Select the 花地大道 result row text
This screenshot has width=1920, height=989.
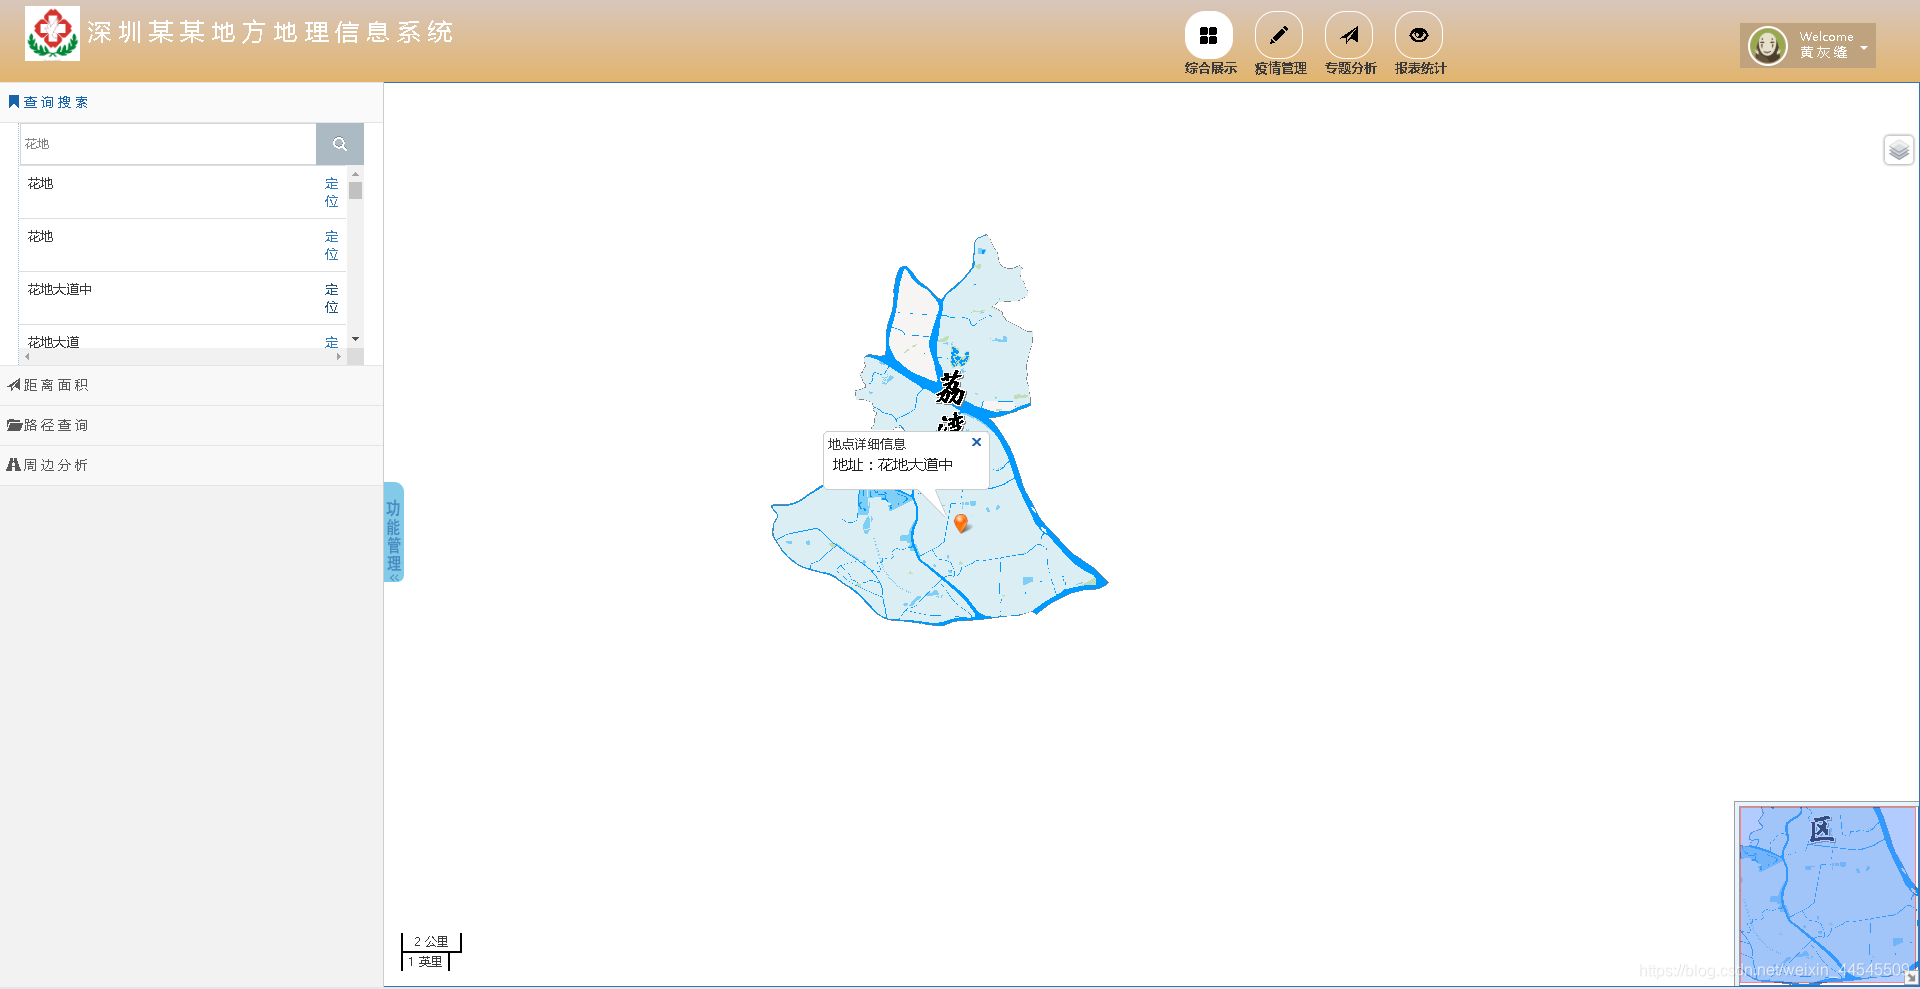tap(54, 342)
